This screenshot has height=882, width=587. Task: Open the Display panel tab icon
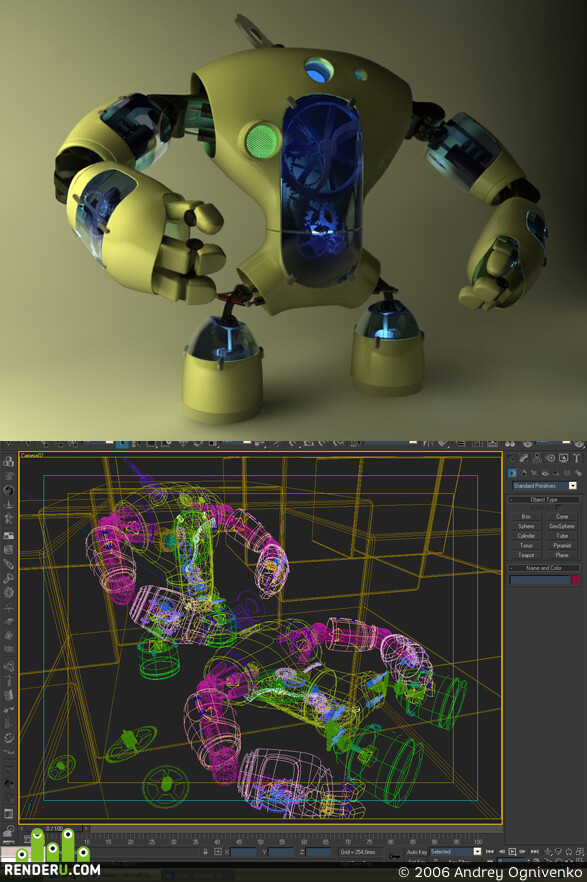pyautogui.click(x=563, y=458)
